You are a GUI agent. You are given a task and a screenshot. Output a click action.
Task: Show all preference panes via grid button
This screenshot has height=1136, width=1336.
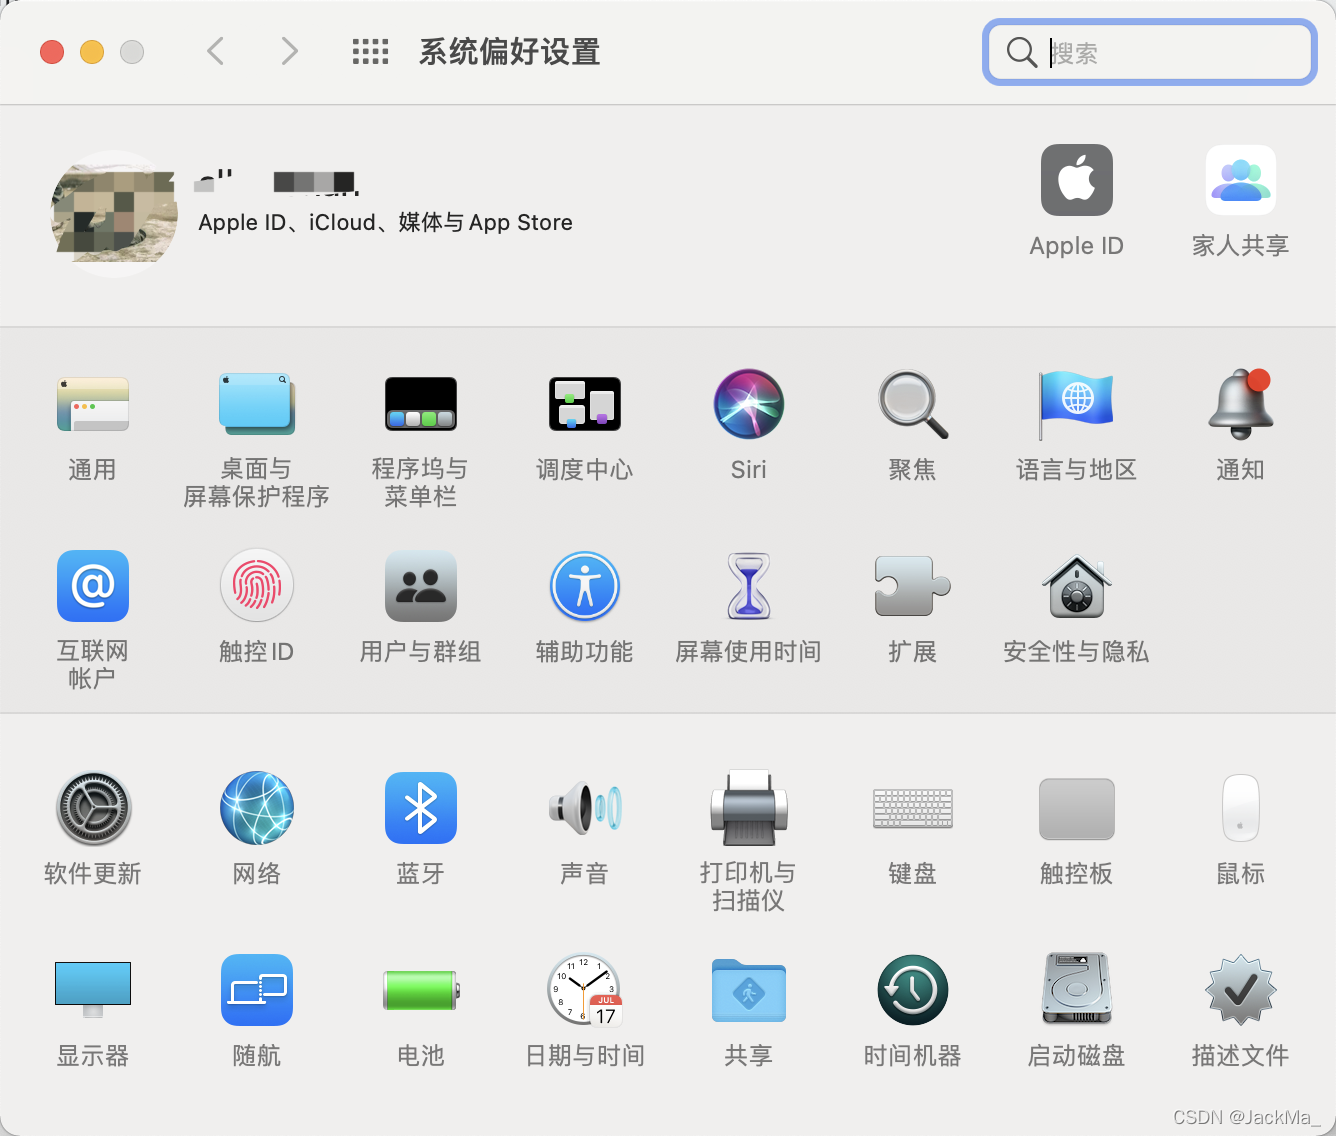(x=370, y=52)
